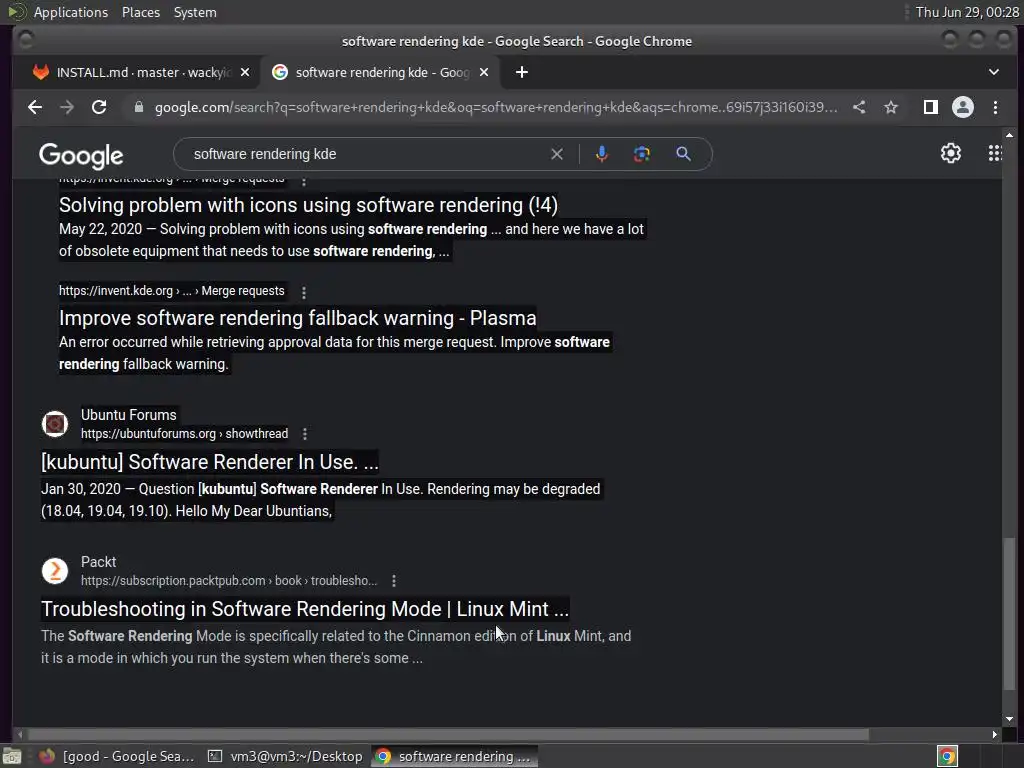The width and height of the screenshot is (1024, 768).
Task: Open options for Improve software rendering result
Action: coord(304,292)
